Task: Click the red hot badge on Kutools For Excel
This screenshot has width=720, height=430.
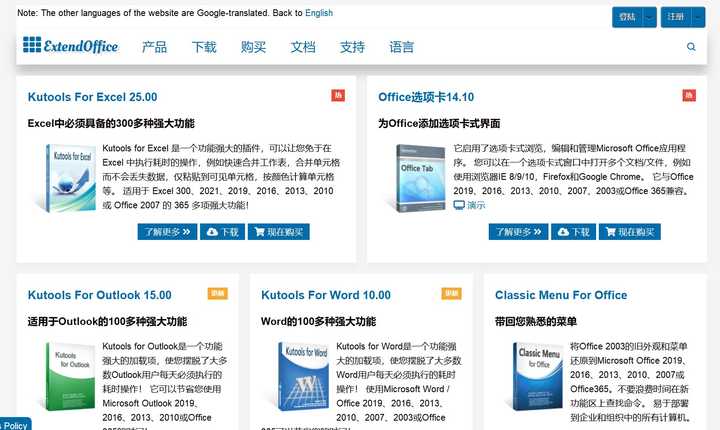Action: 338,96
